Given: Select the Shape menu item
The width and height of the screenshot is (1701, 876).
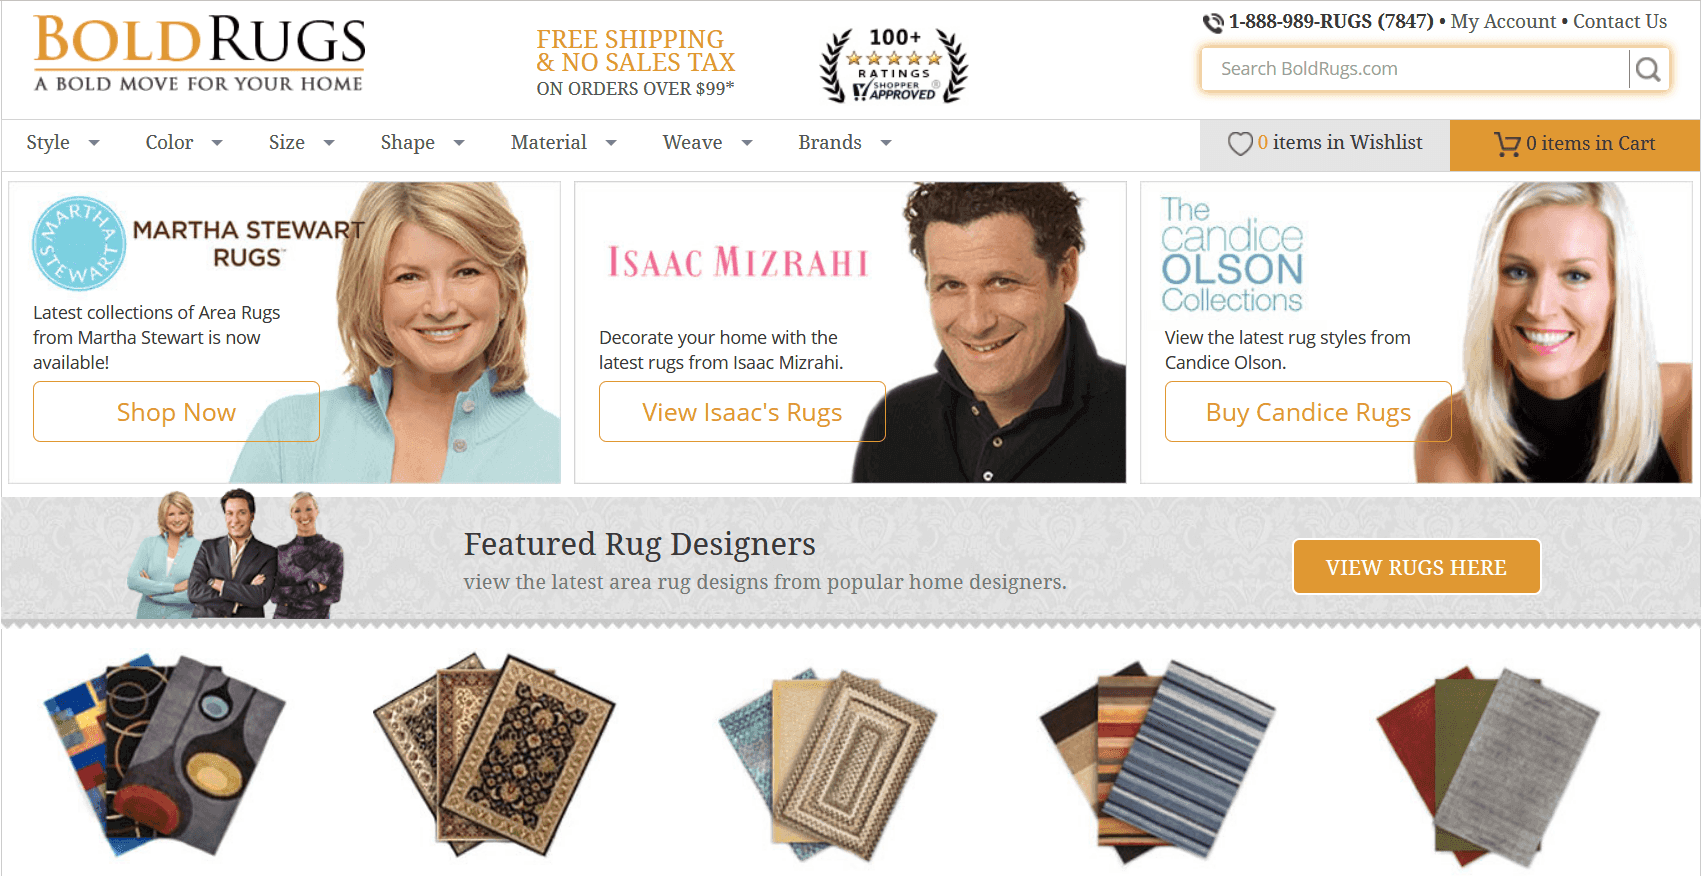Looking at the screenshot, I should point(421,143).
